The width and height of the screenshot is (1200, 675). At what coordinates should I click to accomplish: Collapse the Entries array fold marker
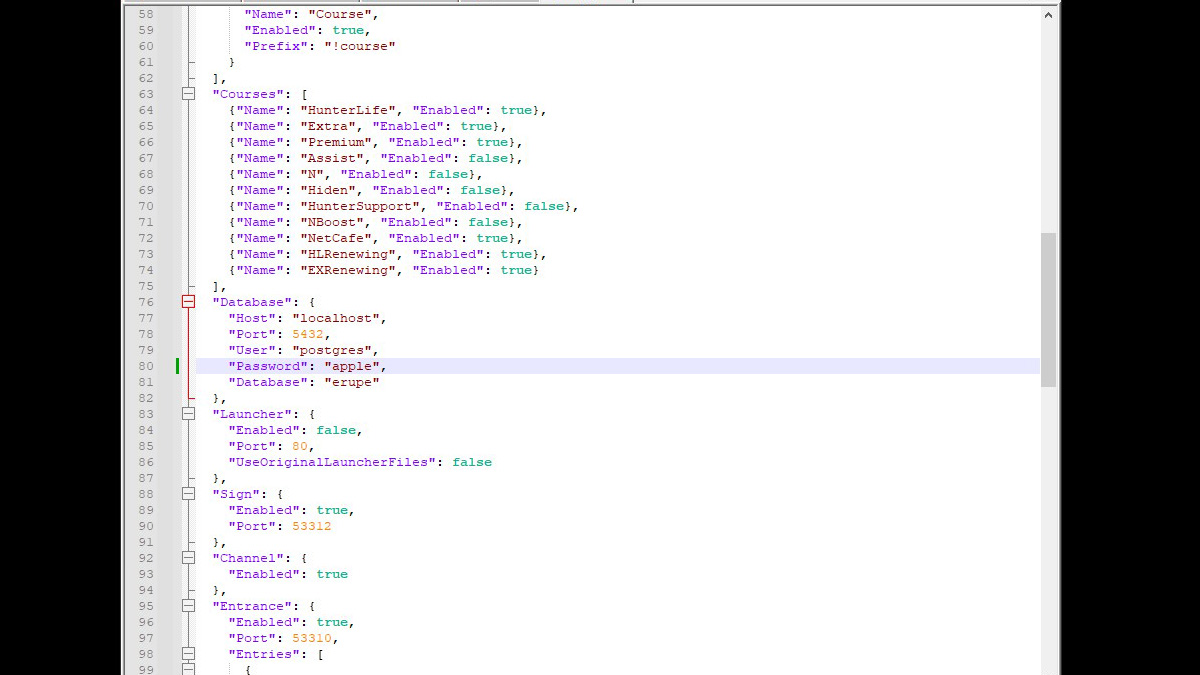pos(189,654)
